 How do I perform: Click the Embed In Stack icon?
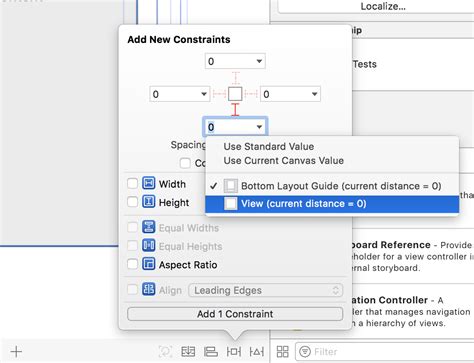pos(188,351)
